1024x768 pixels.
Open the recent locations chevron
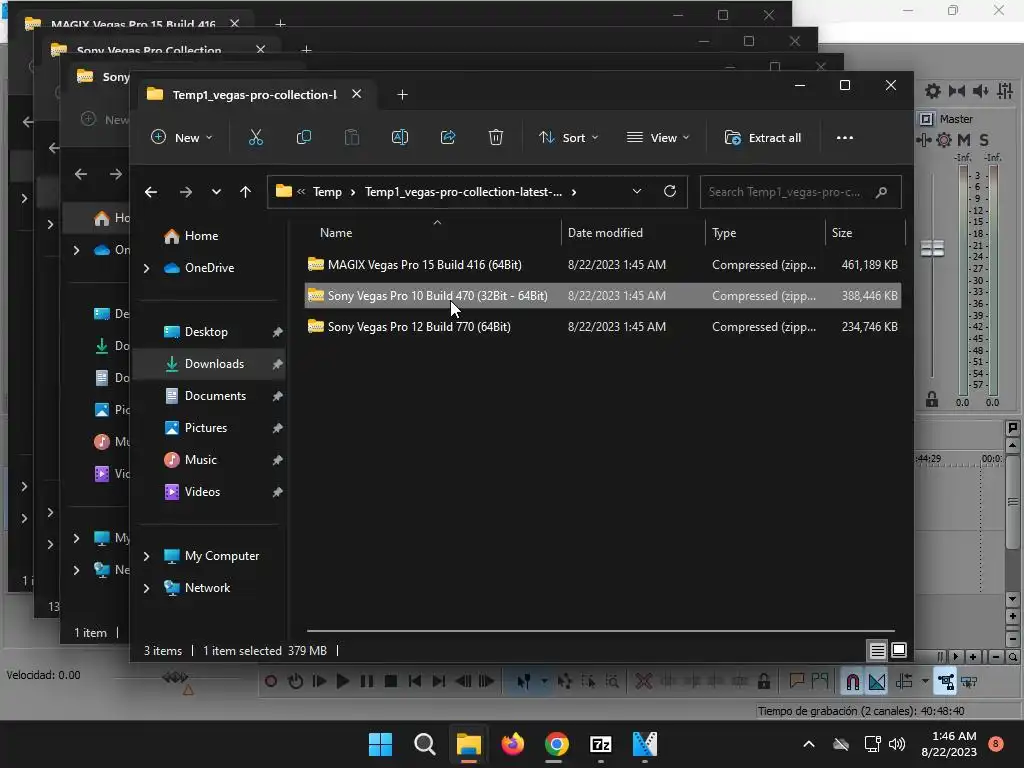[216, 192]
